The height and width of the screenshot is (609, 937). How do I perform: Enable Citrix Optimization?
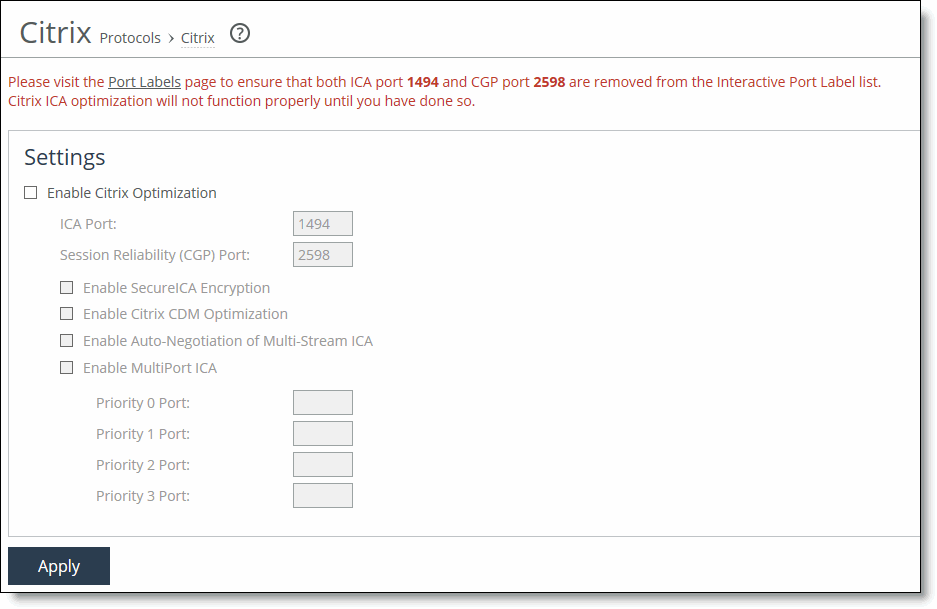point(30,192)
